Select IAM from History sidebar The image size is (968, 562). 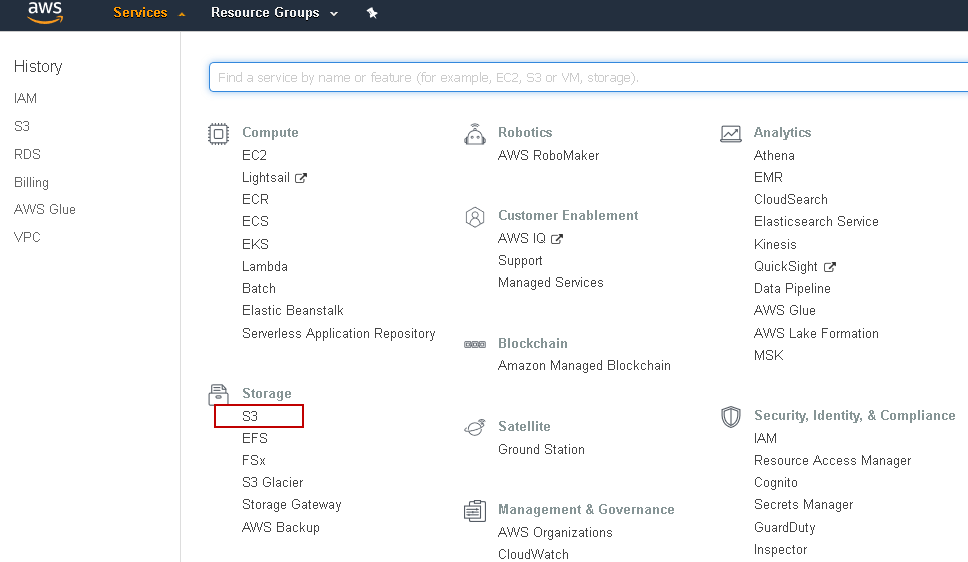tap(25, 98)
